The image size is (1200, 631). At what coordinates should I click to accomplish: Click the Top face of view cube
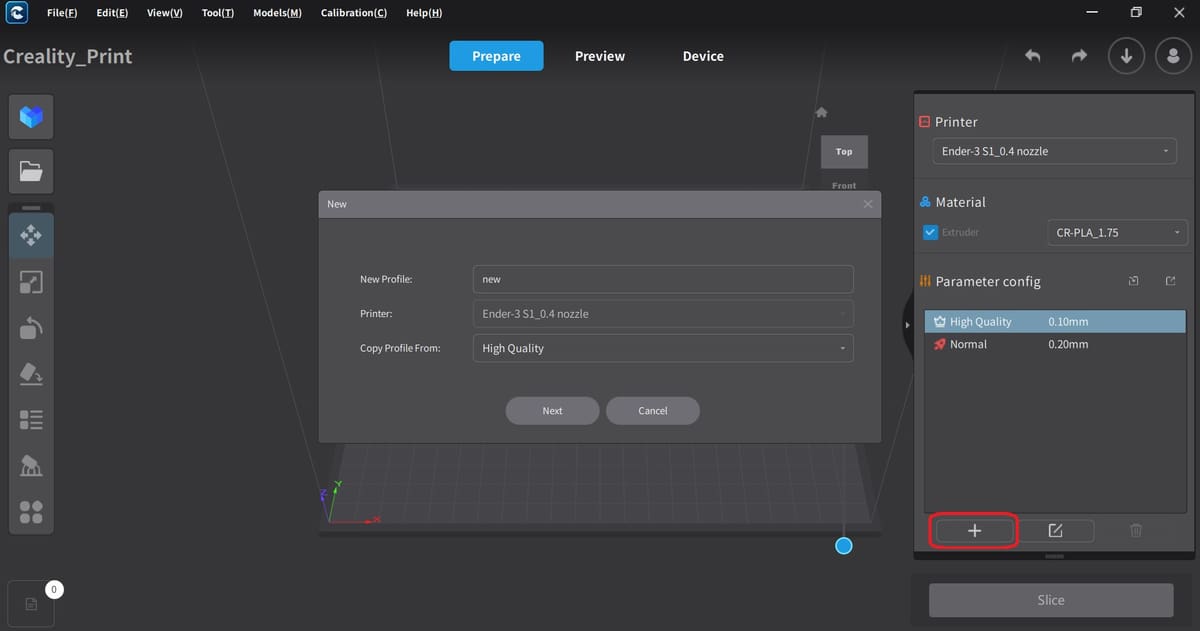pyautogui.click(x=844, y=152)
